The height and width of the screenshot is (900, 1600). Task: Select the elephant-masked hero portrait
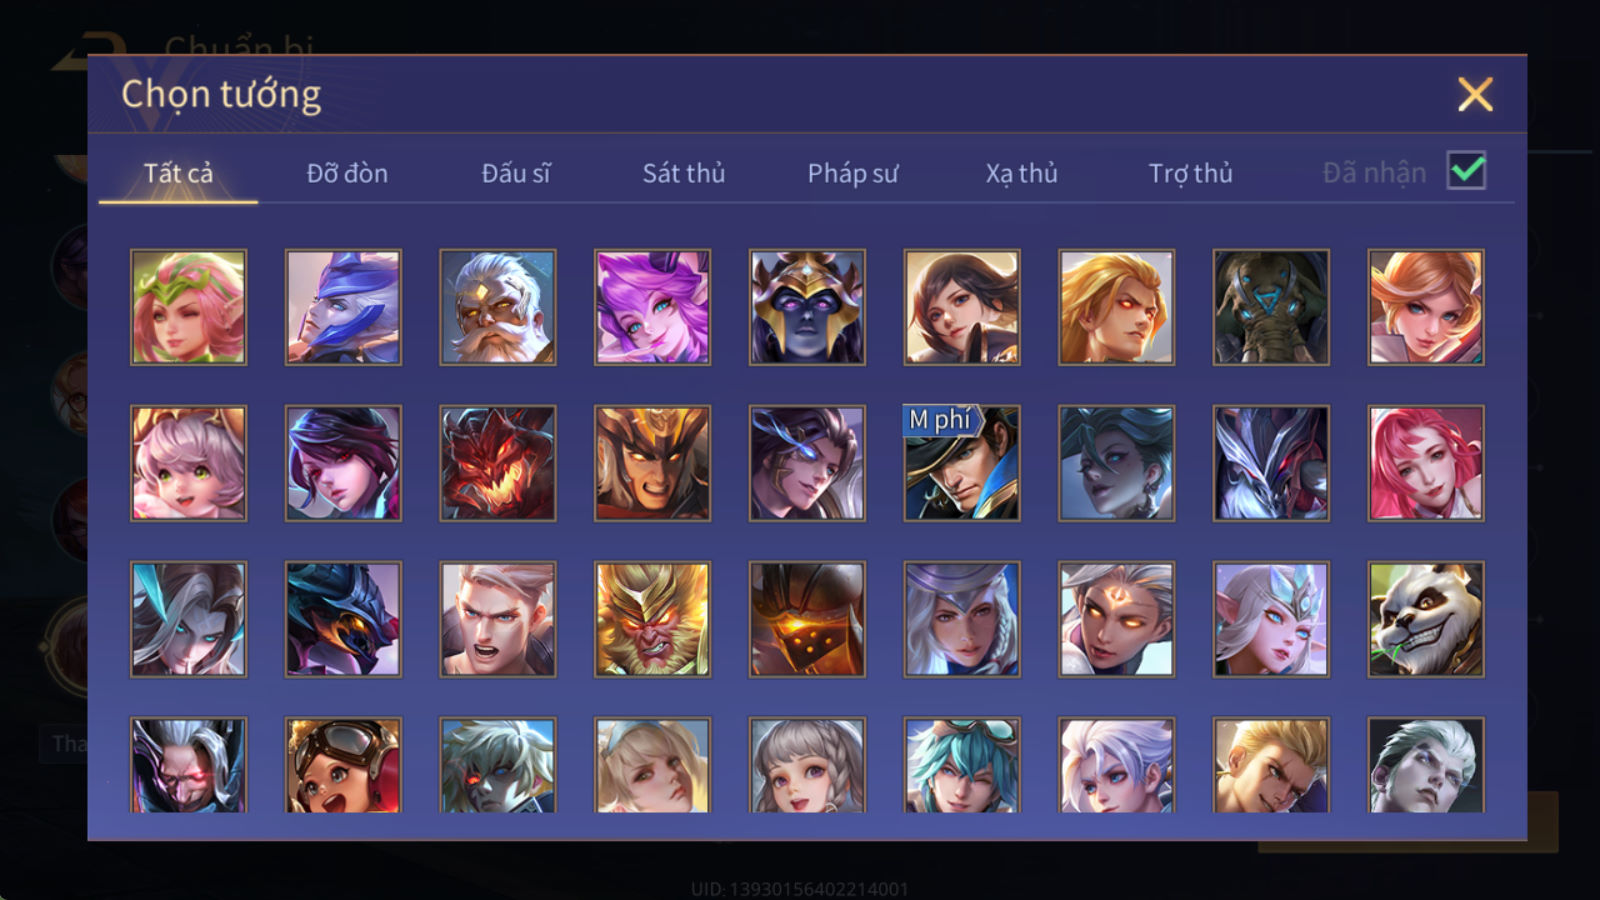tap(1271, 307)
